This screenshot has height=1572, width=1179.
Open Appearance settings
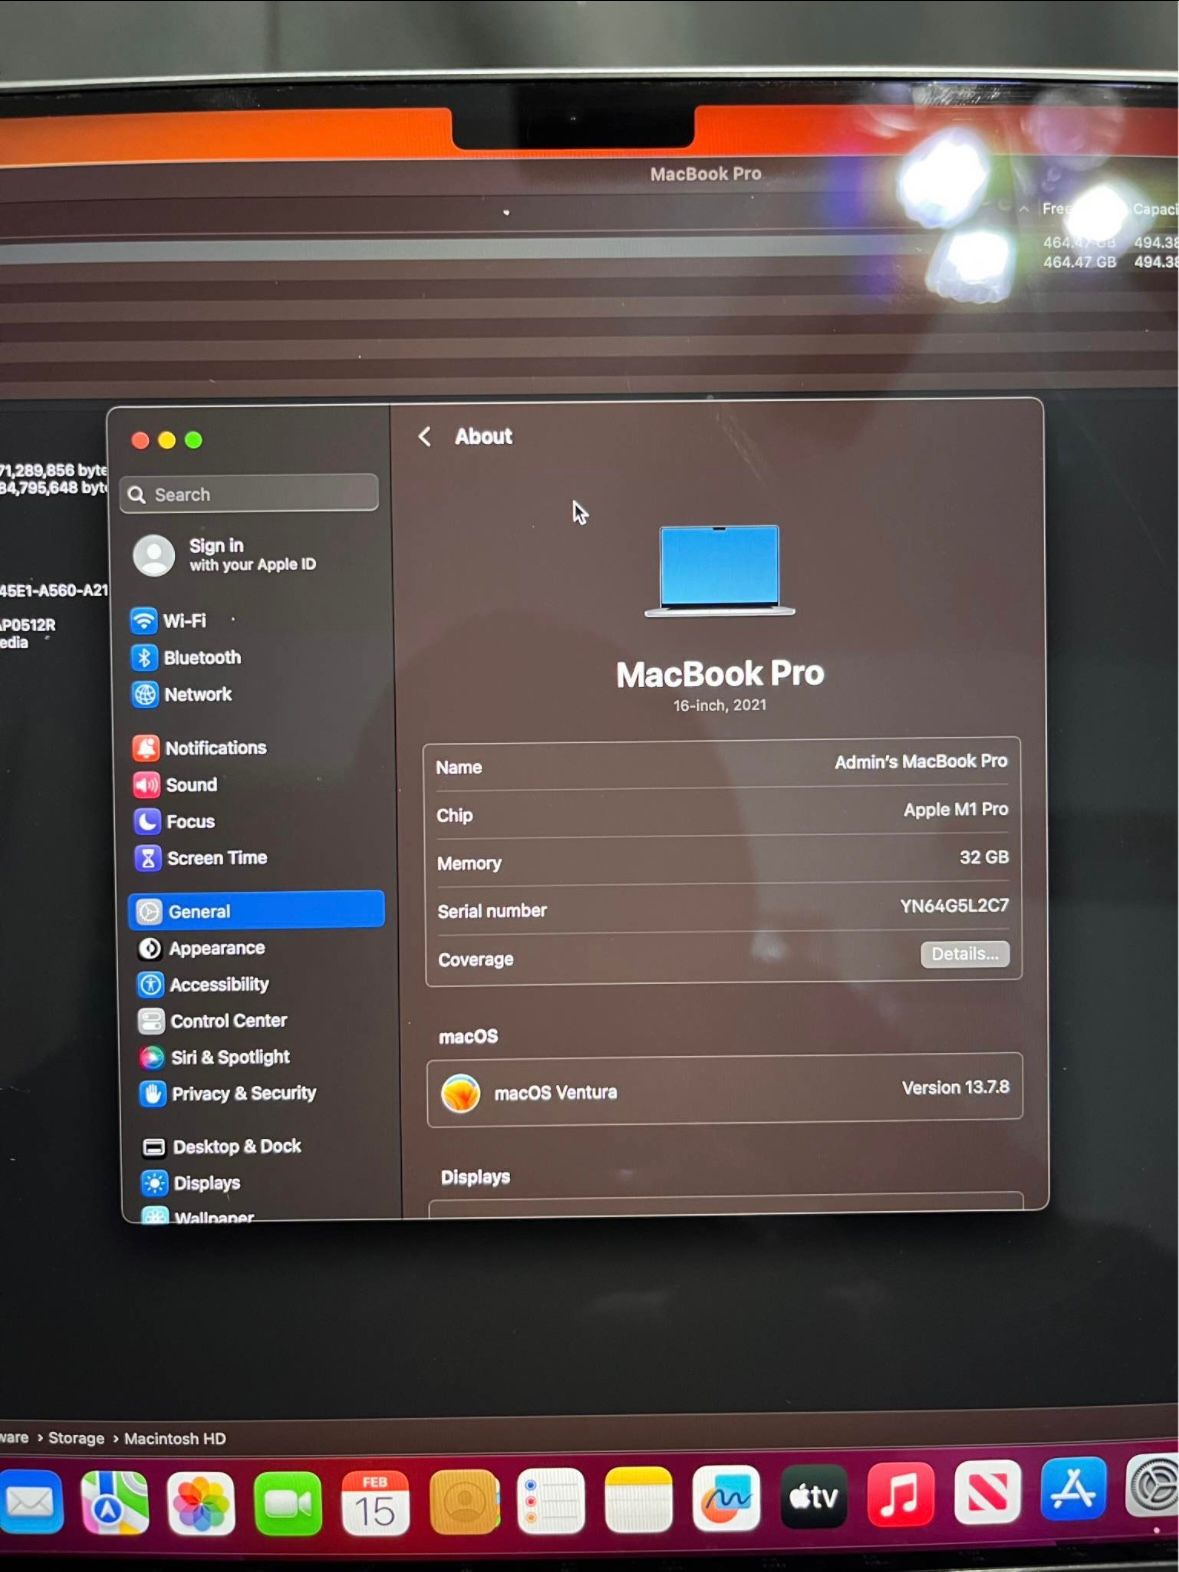201,948
